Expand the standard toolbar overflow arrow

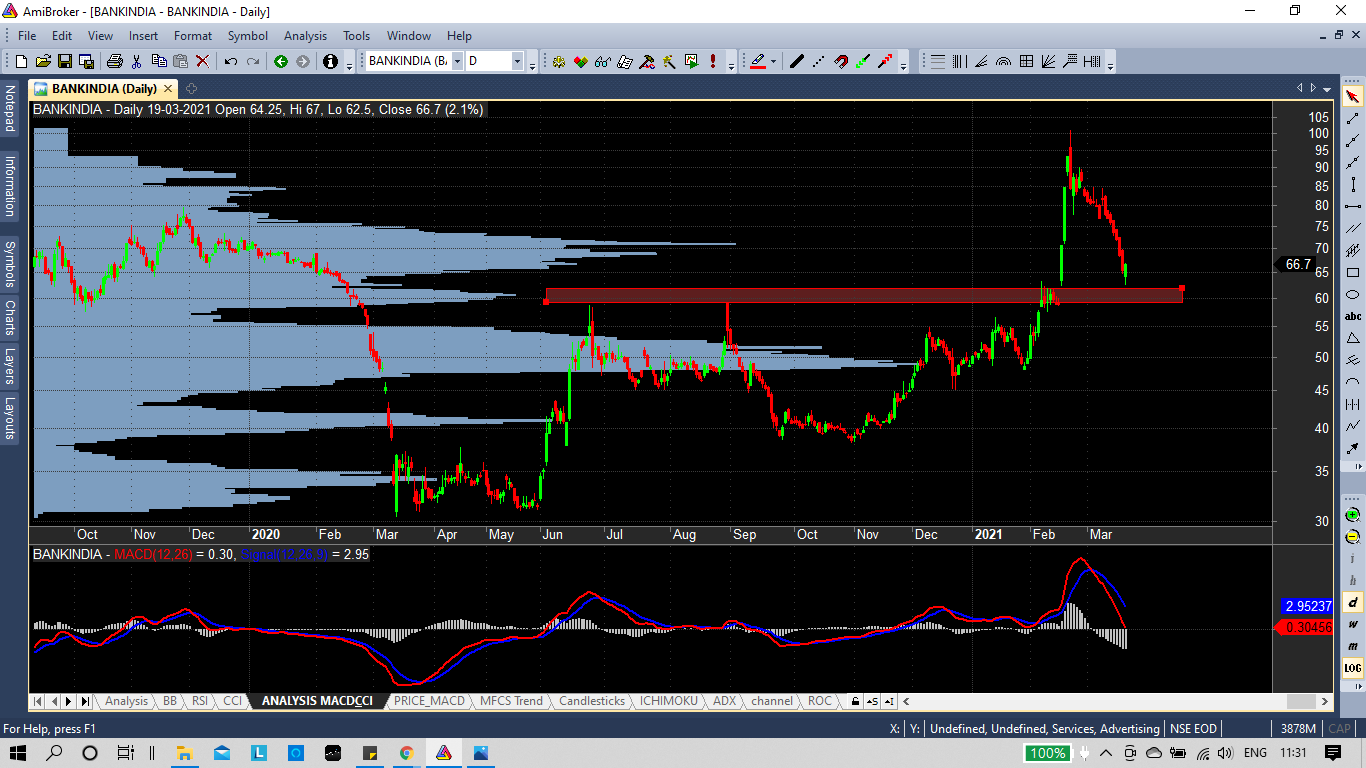click(x=349, y=65)
